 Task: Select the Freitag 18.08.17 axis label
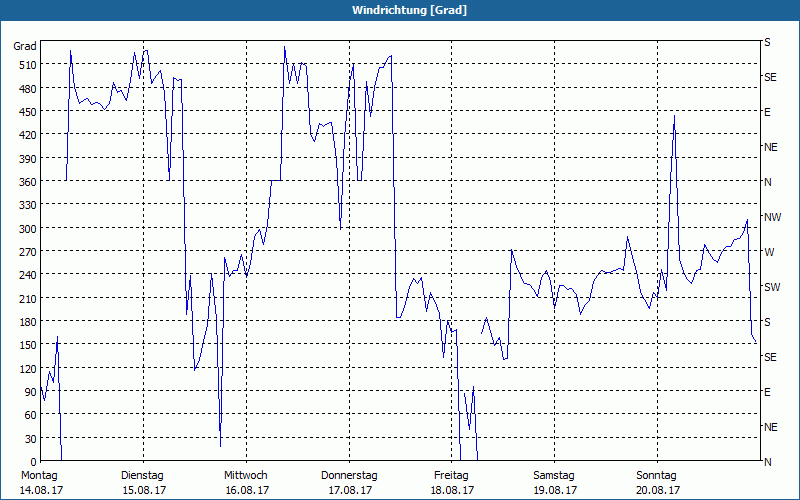click(452, 483)
